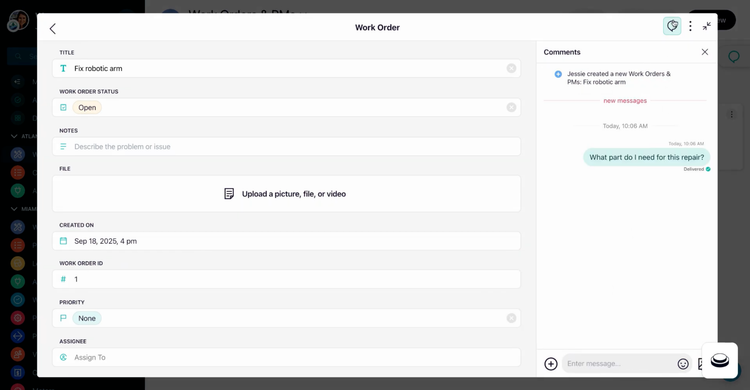The width and height of the screenshot is (750, 390).
Task: Collapse the Work Order window with arrows icon
Action: (x=706, y=26)
